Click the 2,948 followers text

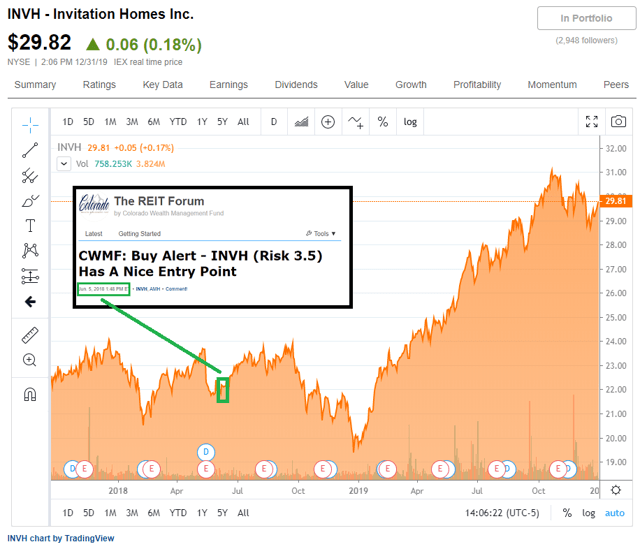coord(587,40)
